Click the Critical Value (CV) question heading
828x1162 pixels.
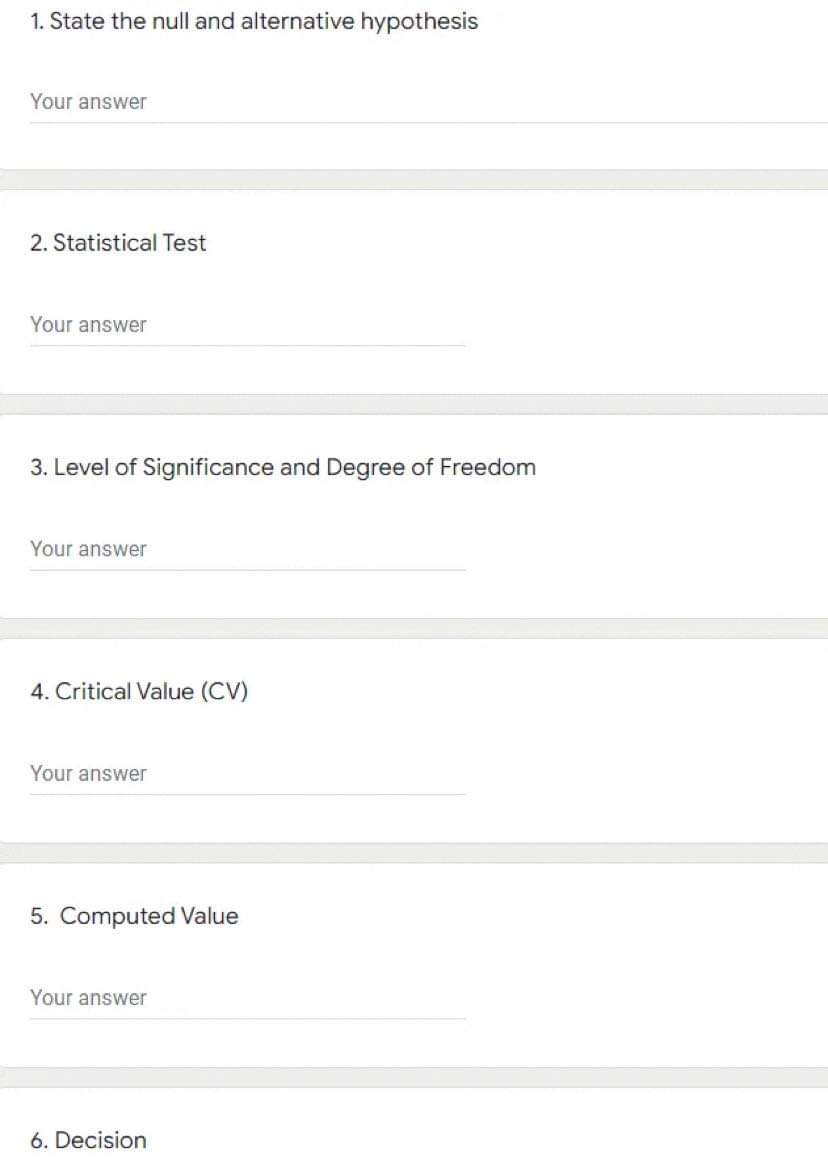point(139,691)
